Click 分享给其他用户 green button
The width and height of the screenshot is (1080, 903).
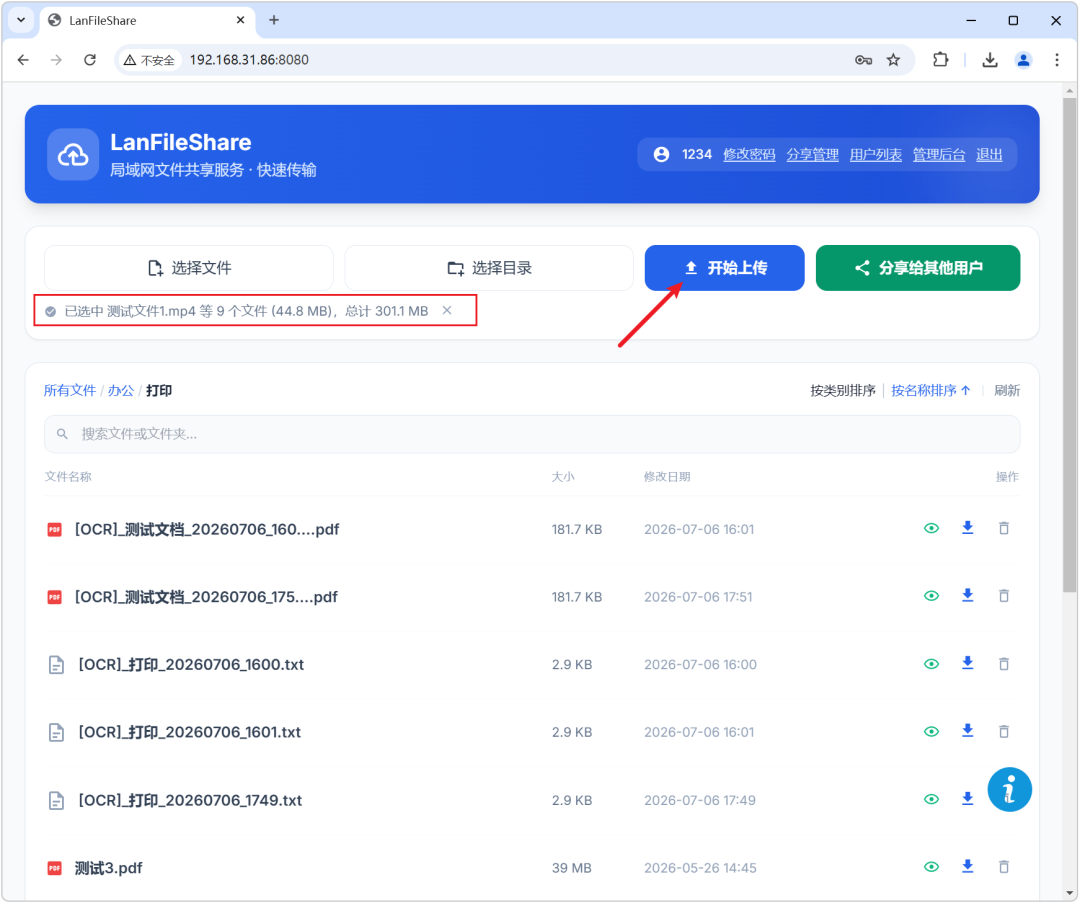click(x=918, y=268)
